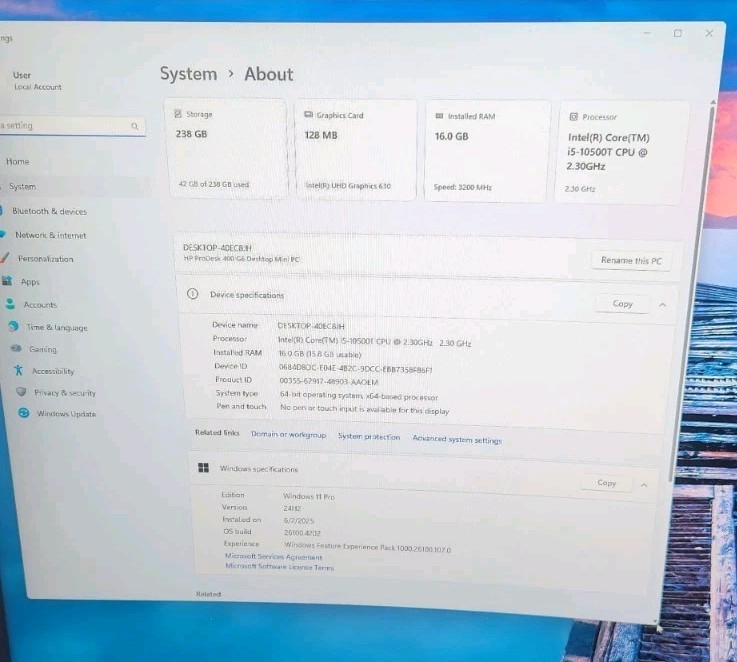Click the Time & language globe icon
Viewport: 737px width, 662px height.
pos(14,326)
